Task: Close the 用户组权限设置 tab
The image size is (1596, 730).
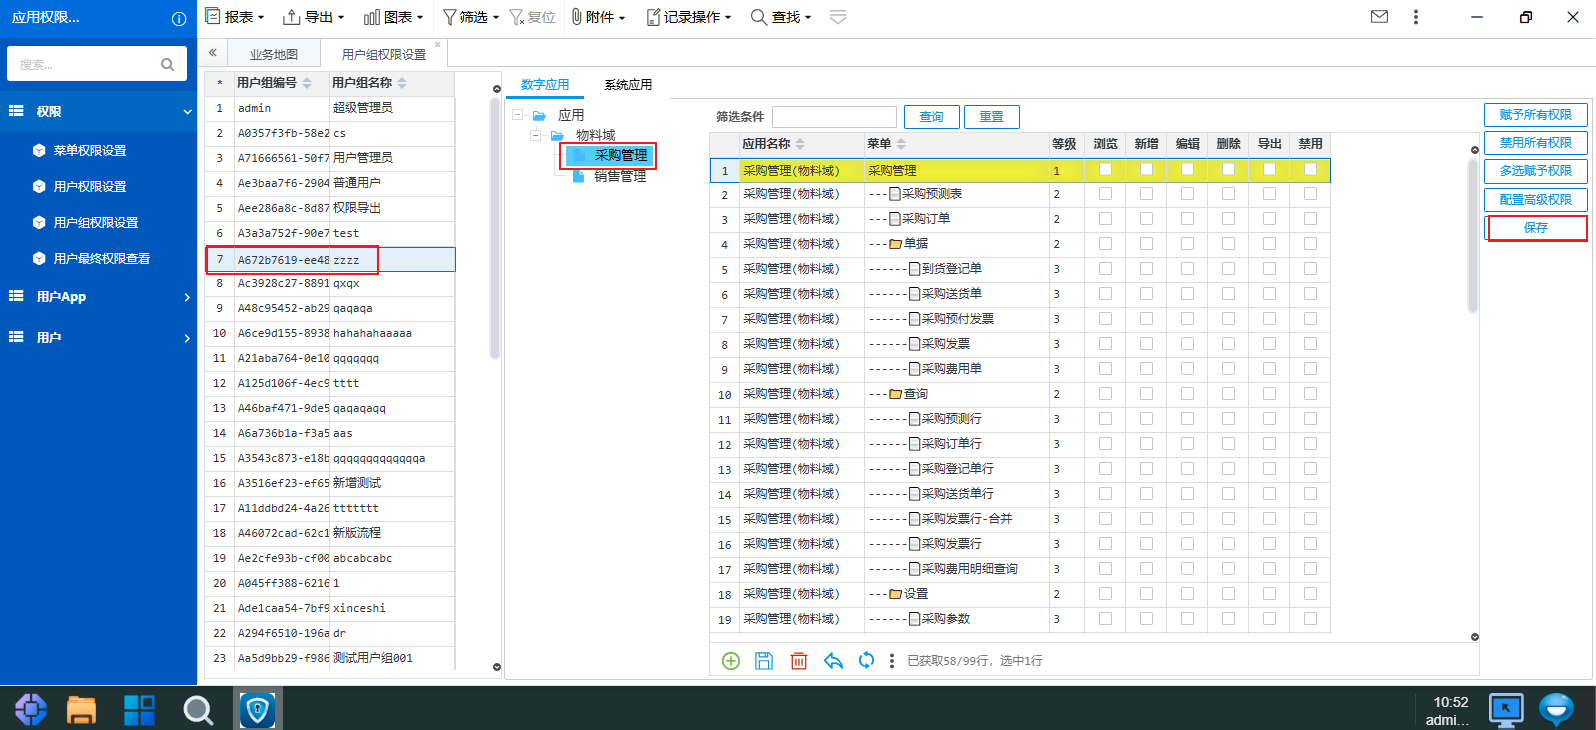Action: 437,45
